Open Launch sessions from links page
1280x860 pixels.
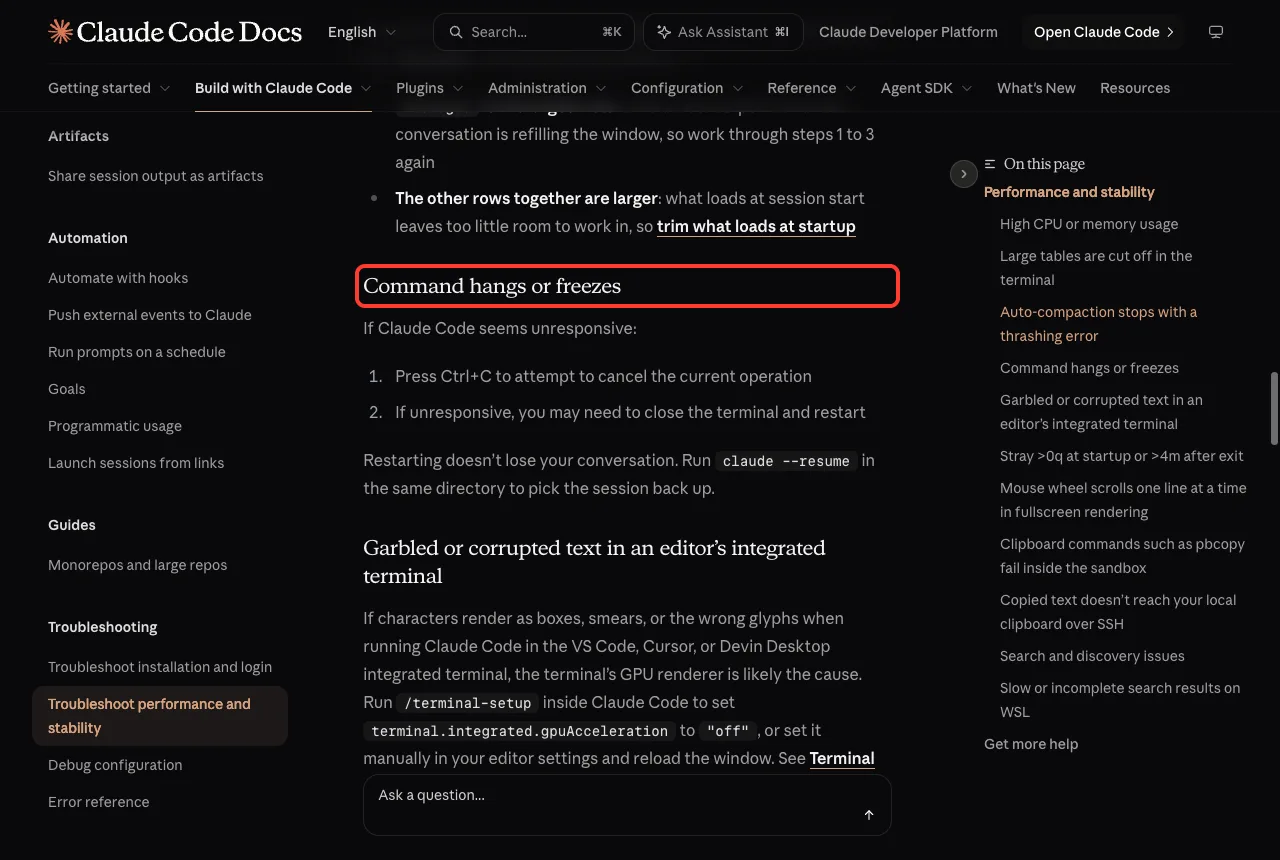click(x=136, y=463)
